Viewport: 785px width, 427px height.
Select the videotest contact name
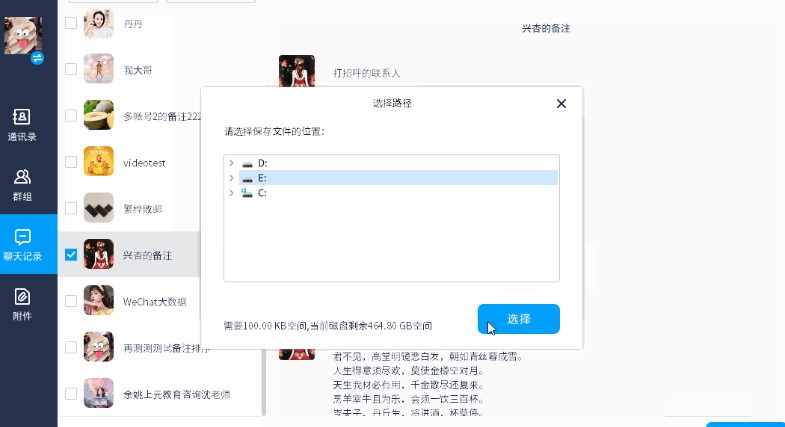(144, 163)
